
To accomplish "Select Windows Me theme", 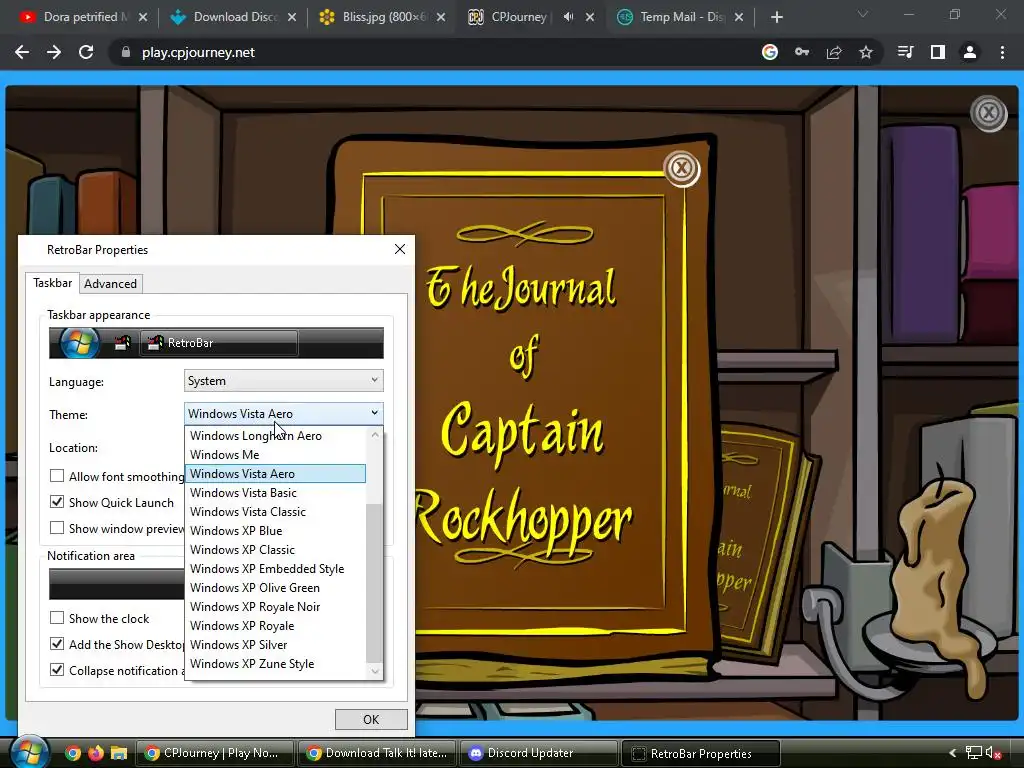I will click(x=275, y=455).
